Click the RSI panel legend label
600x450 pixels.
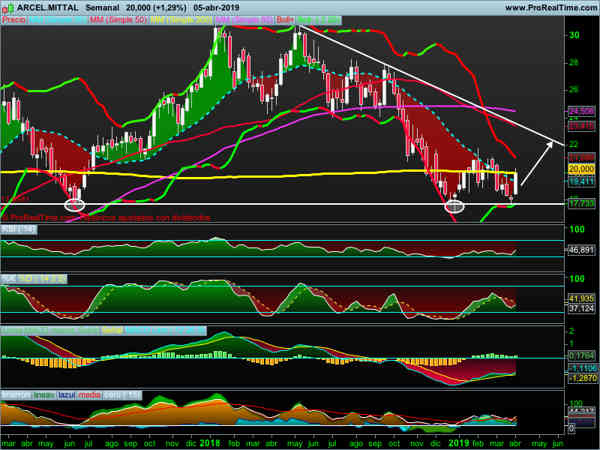coord(19,230)
